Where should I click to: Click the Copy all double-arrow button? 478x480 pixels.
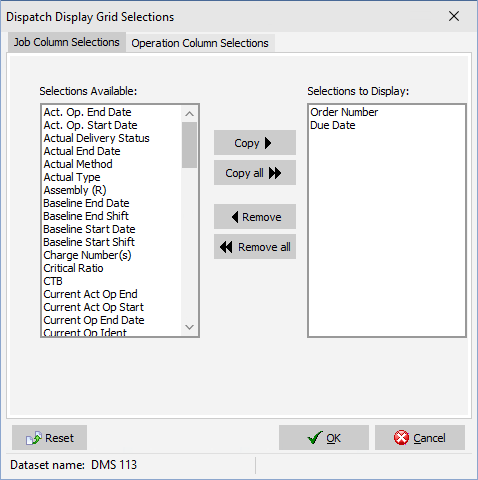click(x=255, y=173)
